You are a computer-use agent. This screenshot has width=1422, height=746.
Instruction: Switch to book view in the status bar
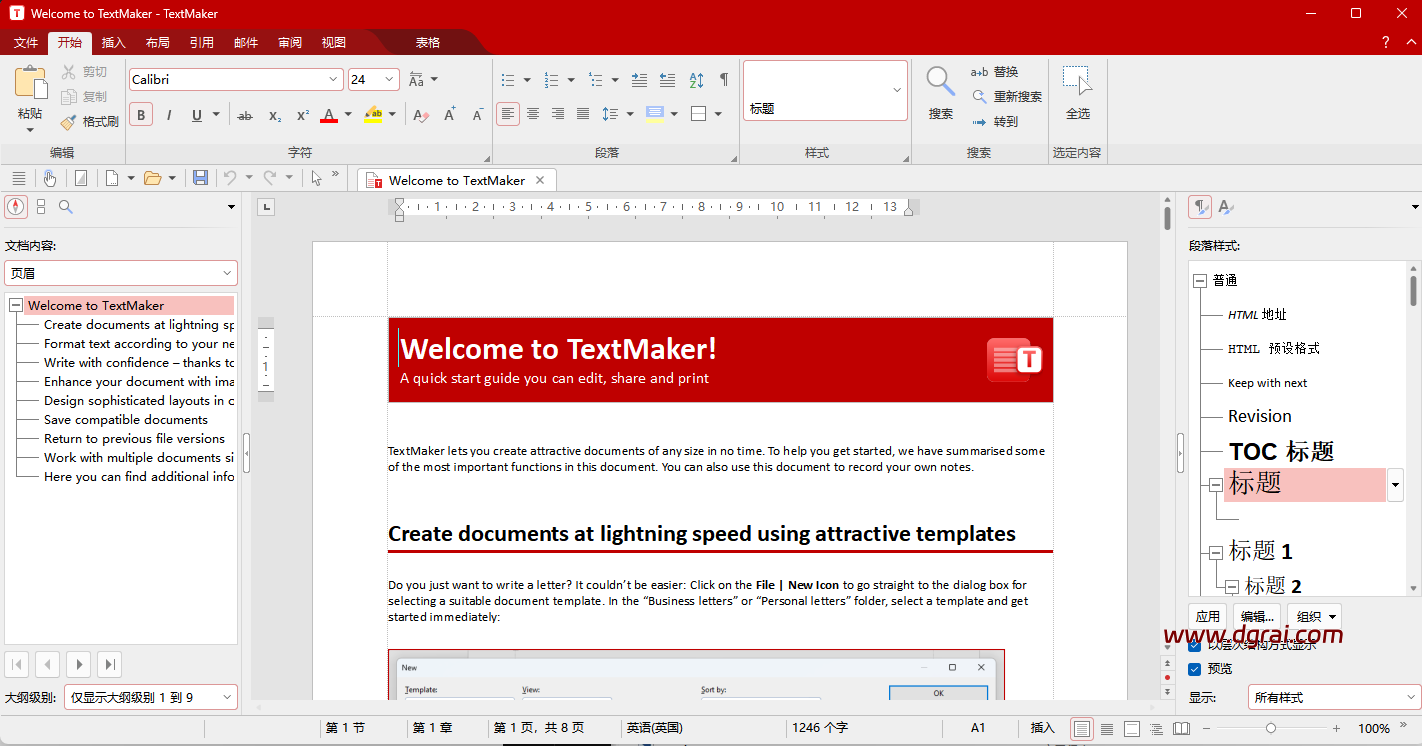[x=1181, y=728]
